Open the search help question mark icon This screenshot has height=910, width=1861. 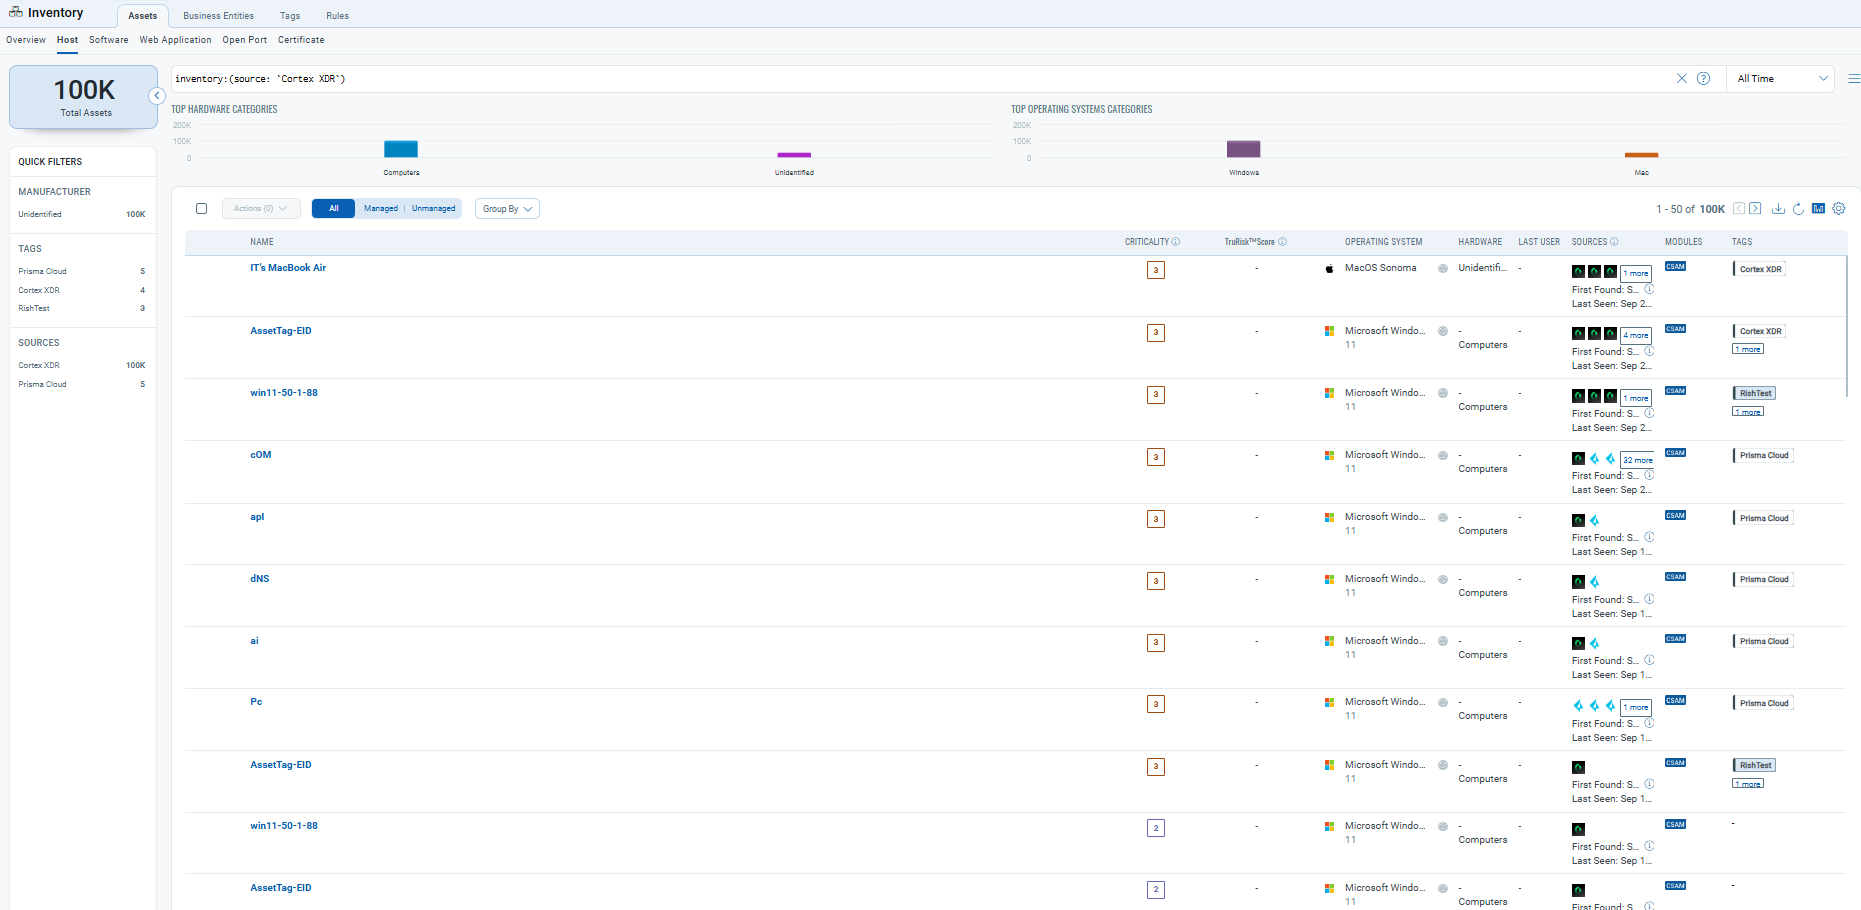1703,79
